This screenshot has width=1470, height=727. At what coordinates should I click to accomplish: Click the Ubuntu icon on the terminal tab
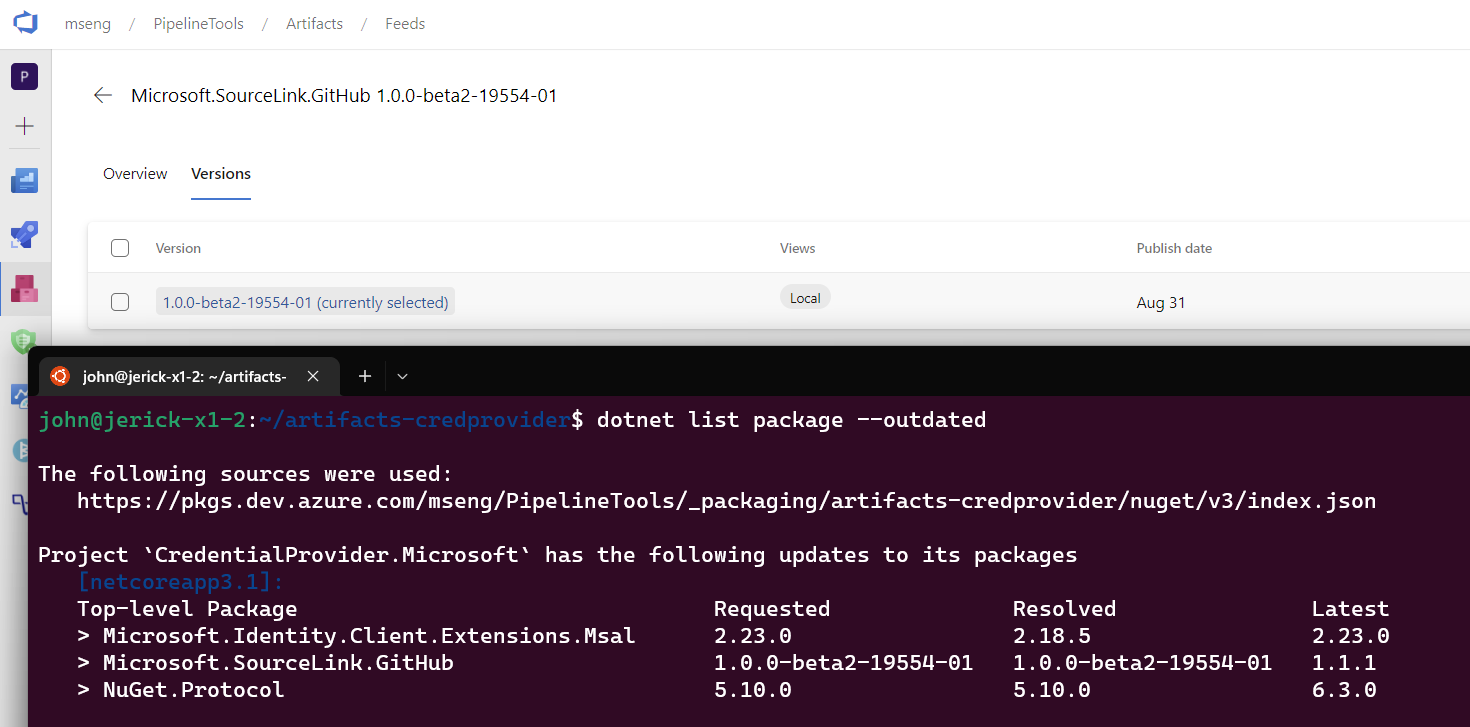click(x=59, y=376)
